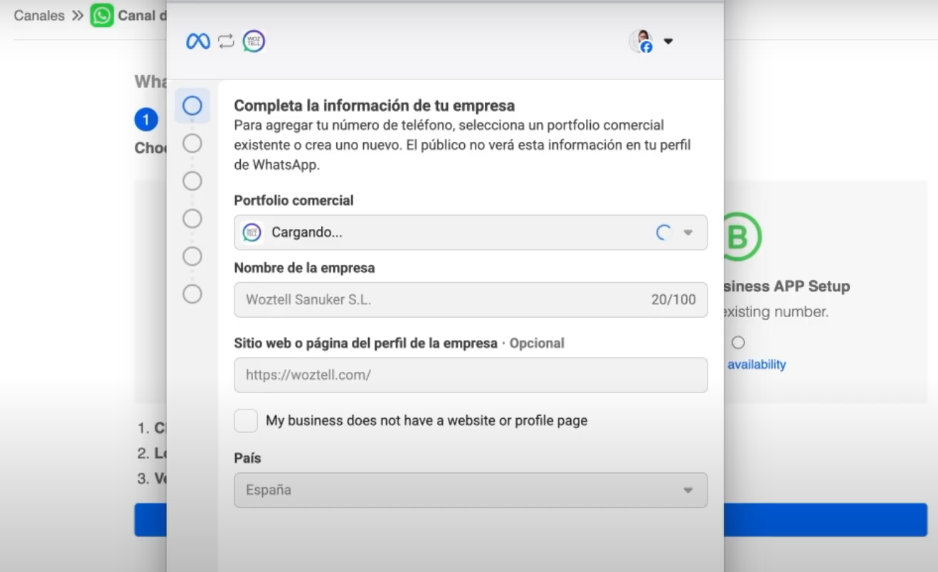The width and height of the screenshot is (938, 572).
Task: Click the 'Opcional' label next to Sitio web
Action: pyautogui.click(x=537, y=343)
